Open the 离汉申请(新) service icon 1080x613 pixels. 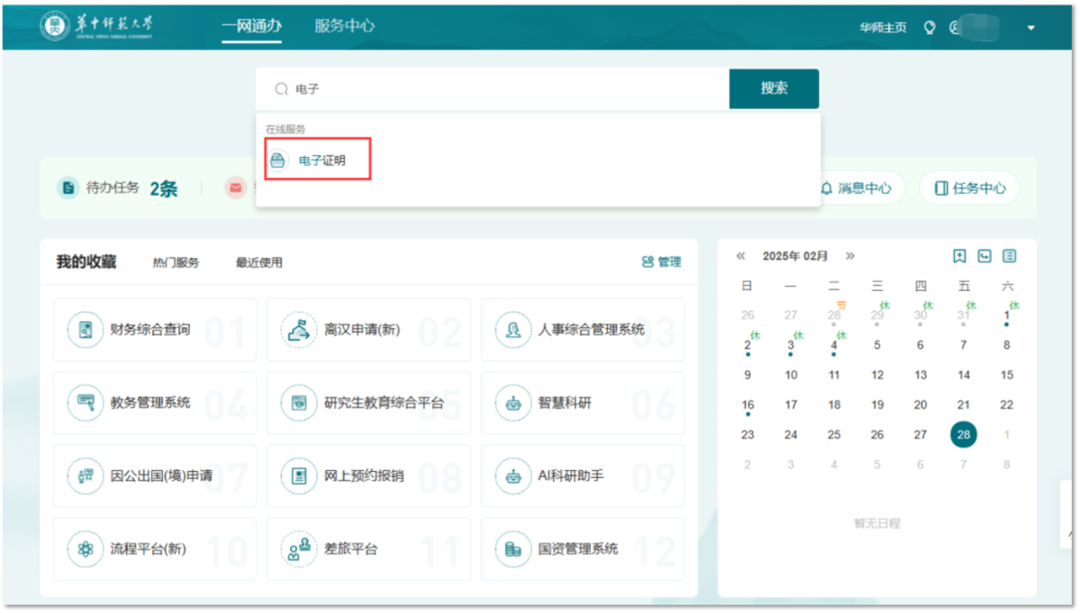tap(299, 329)
